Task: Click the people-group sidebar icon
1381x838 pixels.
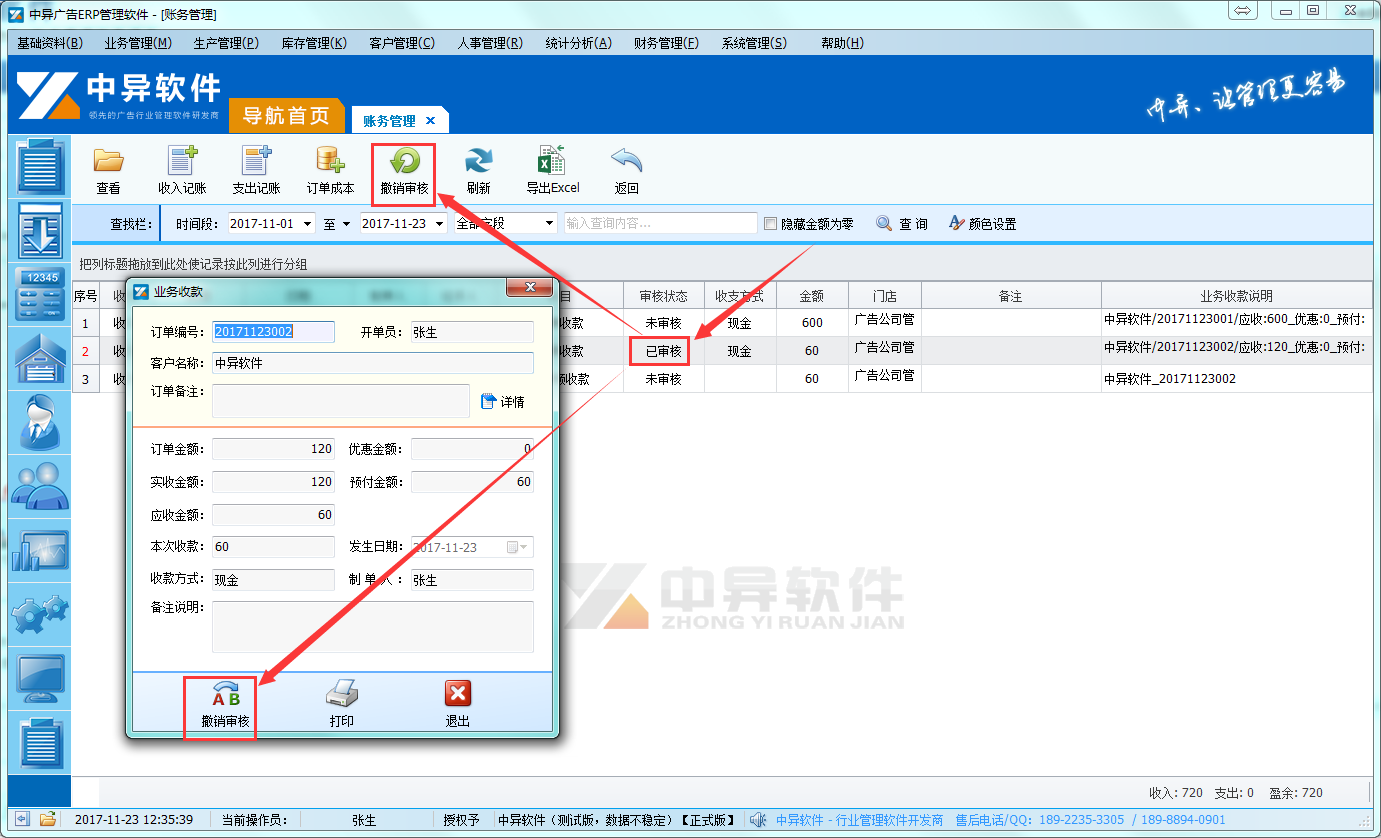Action: 41,487
